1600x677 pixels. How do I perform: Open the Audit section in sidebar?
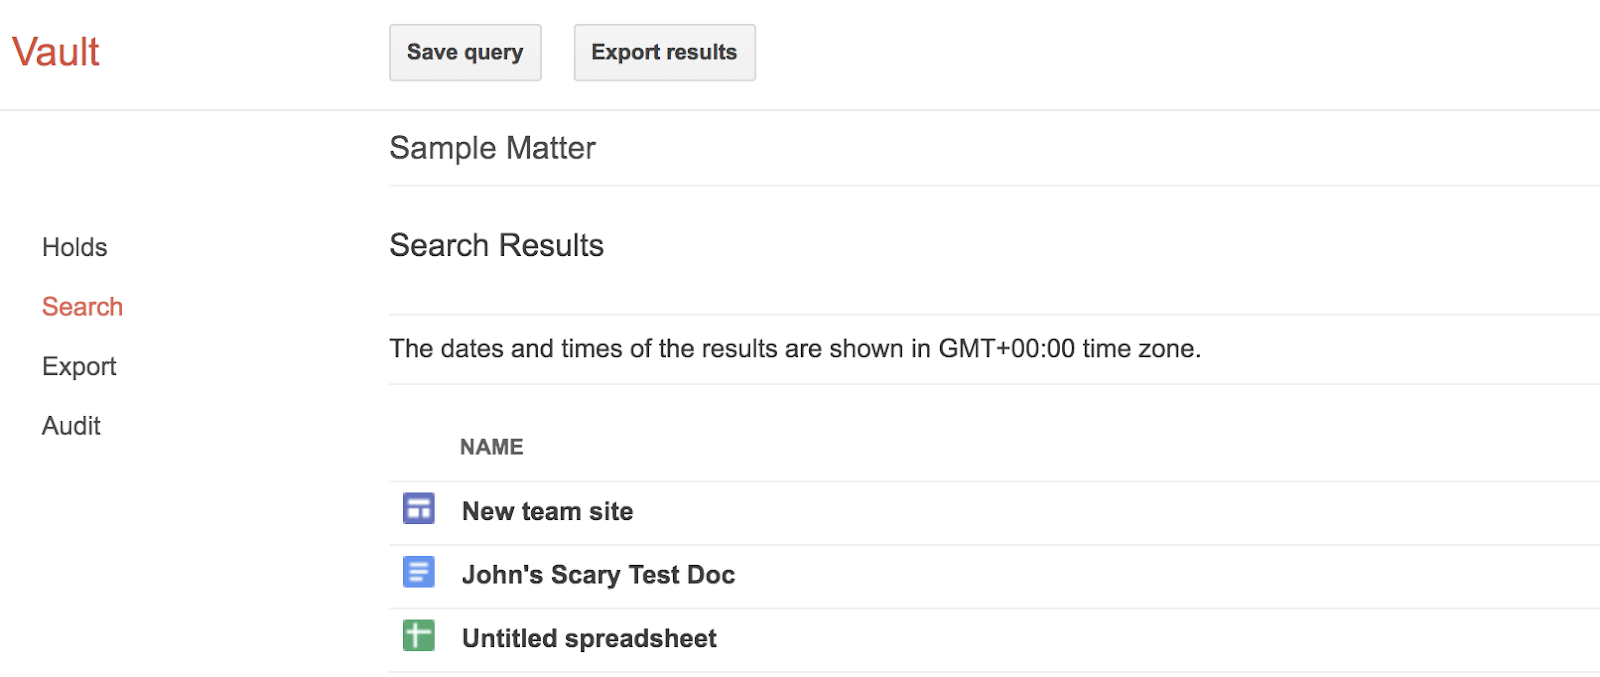(x=71, y=426)
